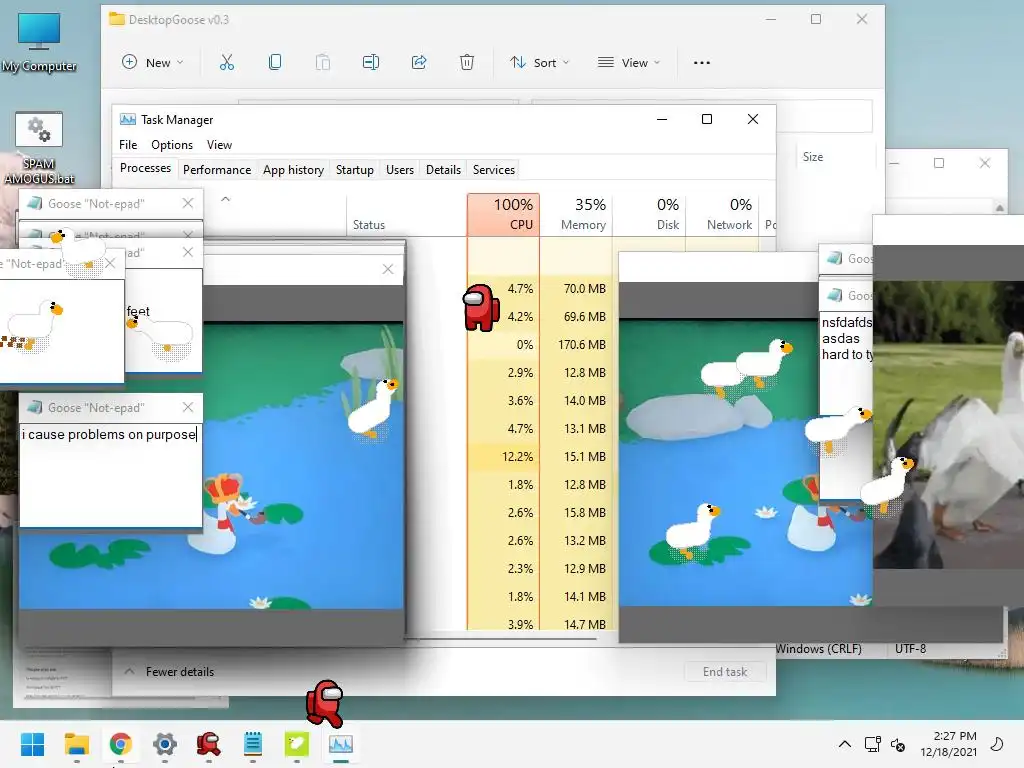
Task: Click the UTF-8 encoding status entry
Action: (x=910, y=648)
